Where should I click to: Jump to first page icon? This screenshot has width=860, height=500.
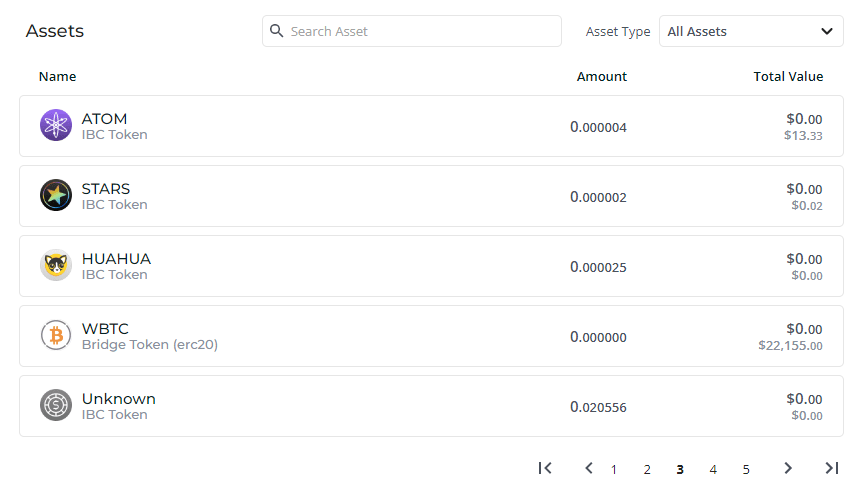click(545, 468)
